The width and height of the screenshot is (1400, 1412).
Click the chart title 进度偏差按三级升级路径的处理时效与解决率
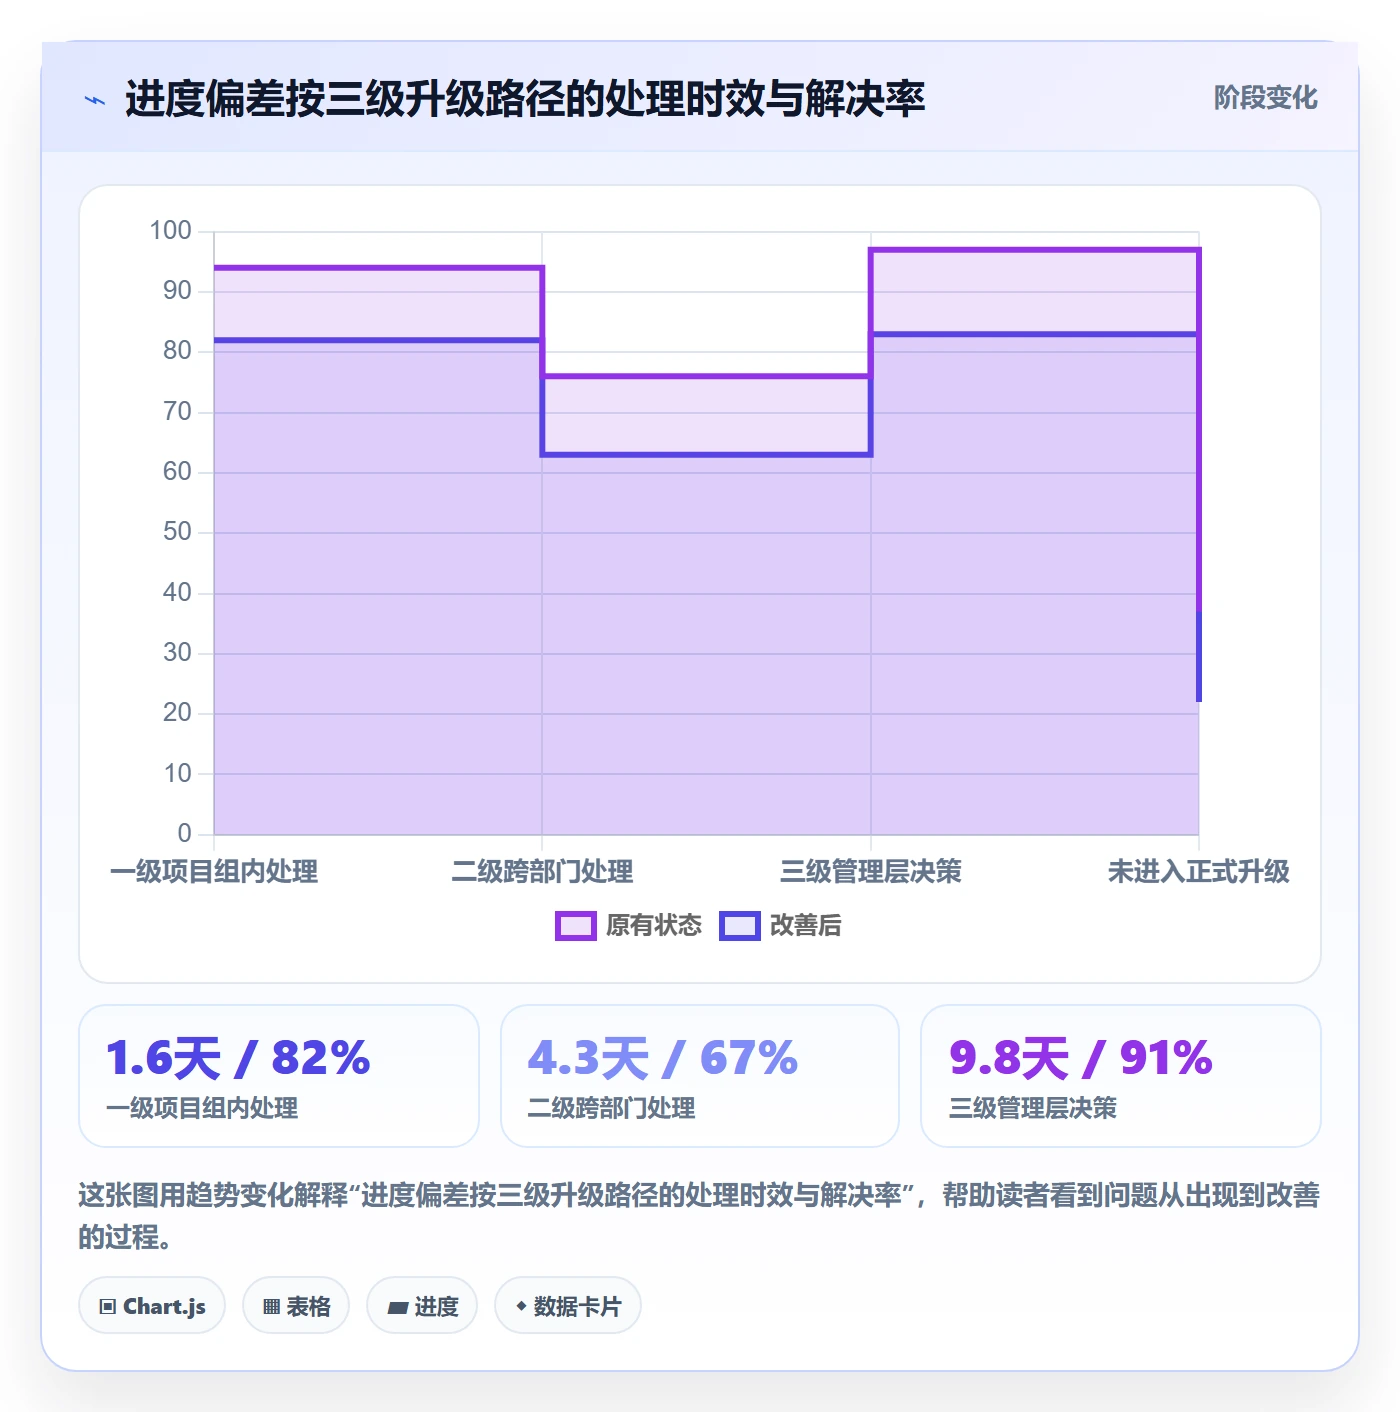click(525, 99)
